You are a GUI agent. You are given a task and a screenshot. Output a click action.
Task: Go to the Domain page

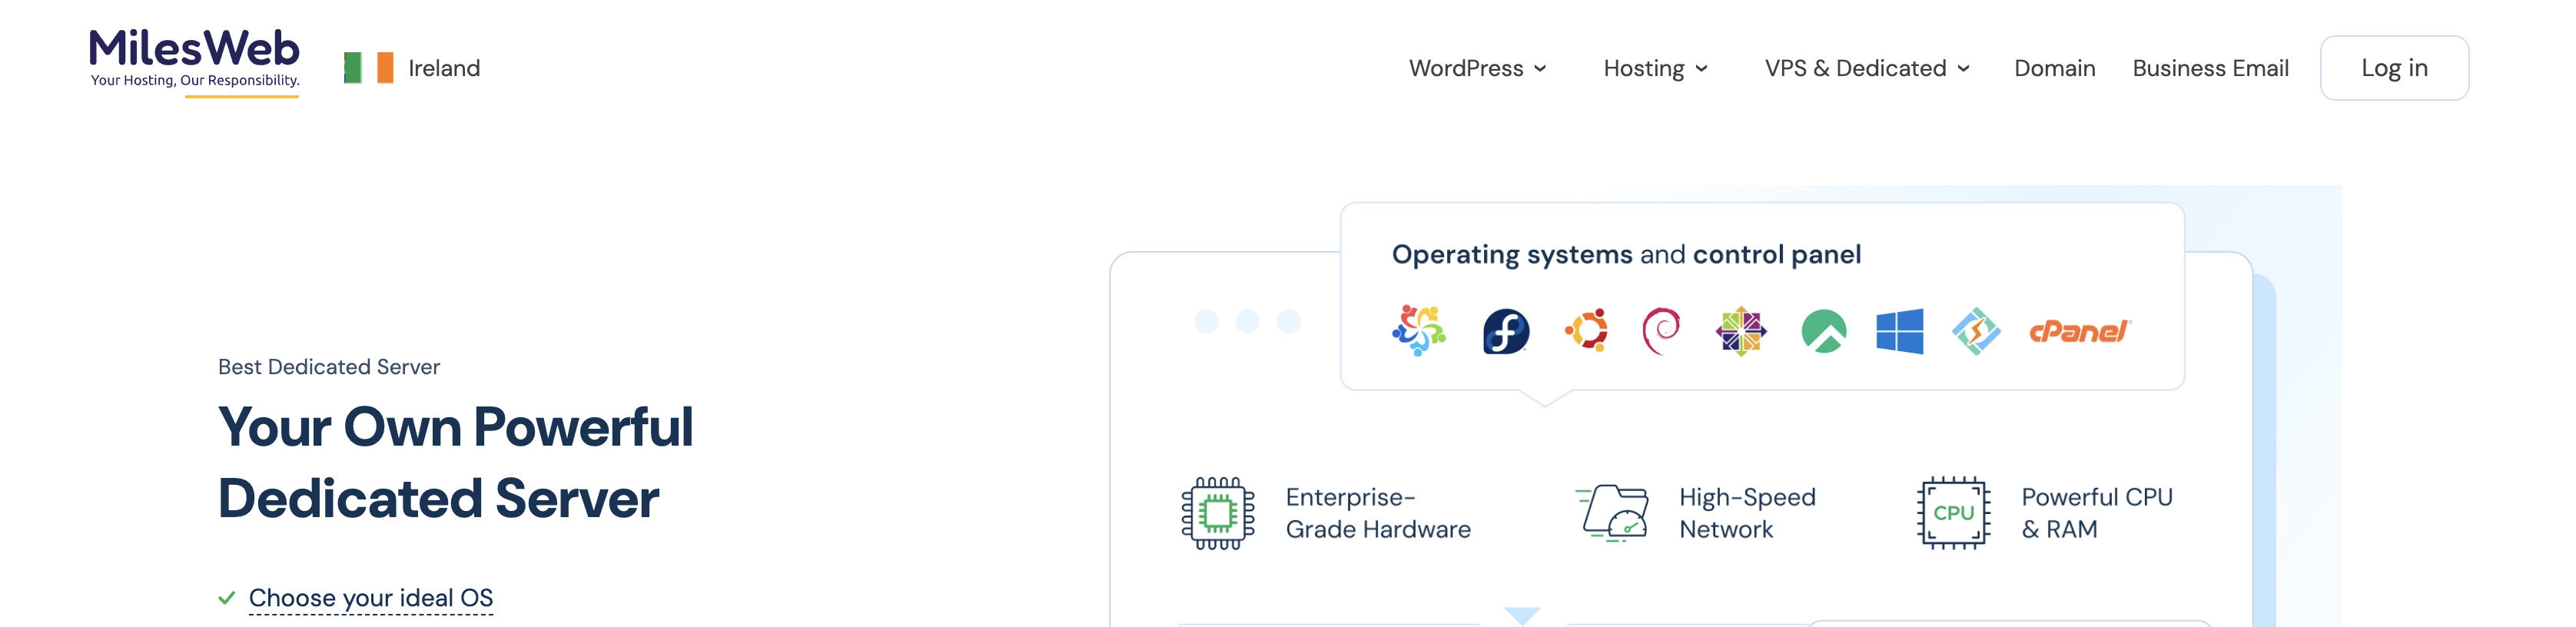(x=2054, y=68)
